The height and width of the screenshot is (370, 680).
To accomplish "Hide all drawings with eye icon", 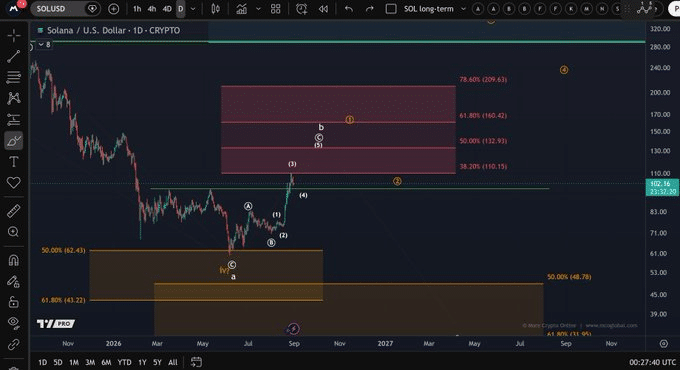I will (13, 322).
